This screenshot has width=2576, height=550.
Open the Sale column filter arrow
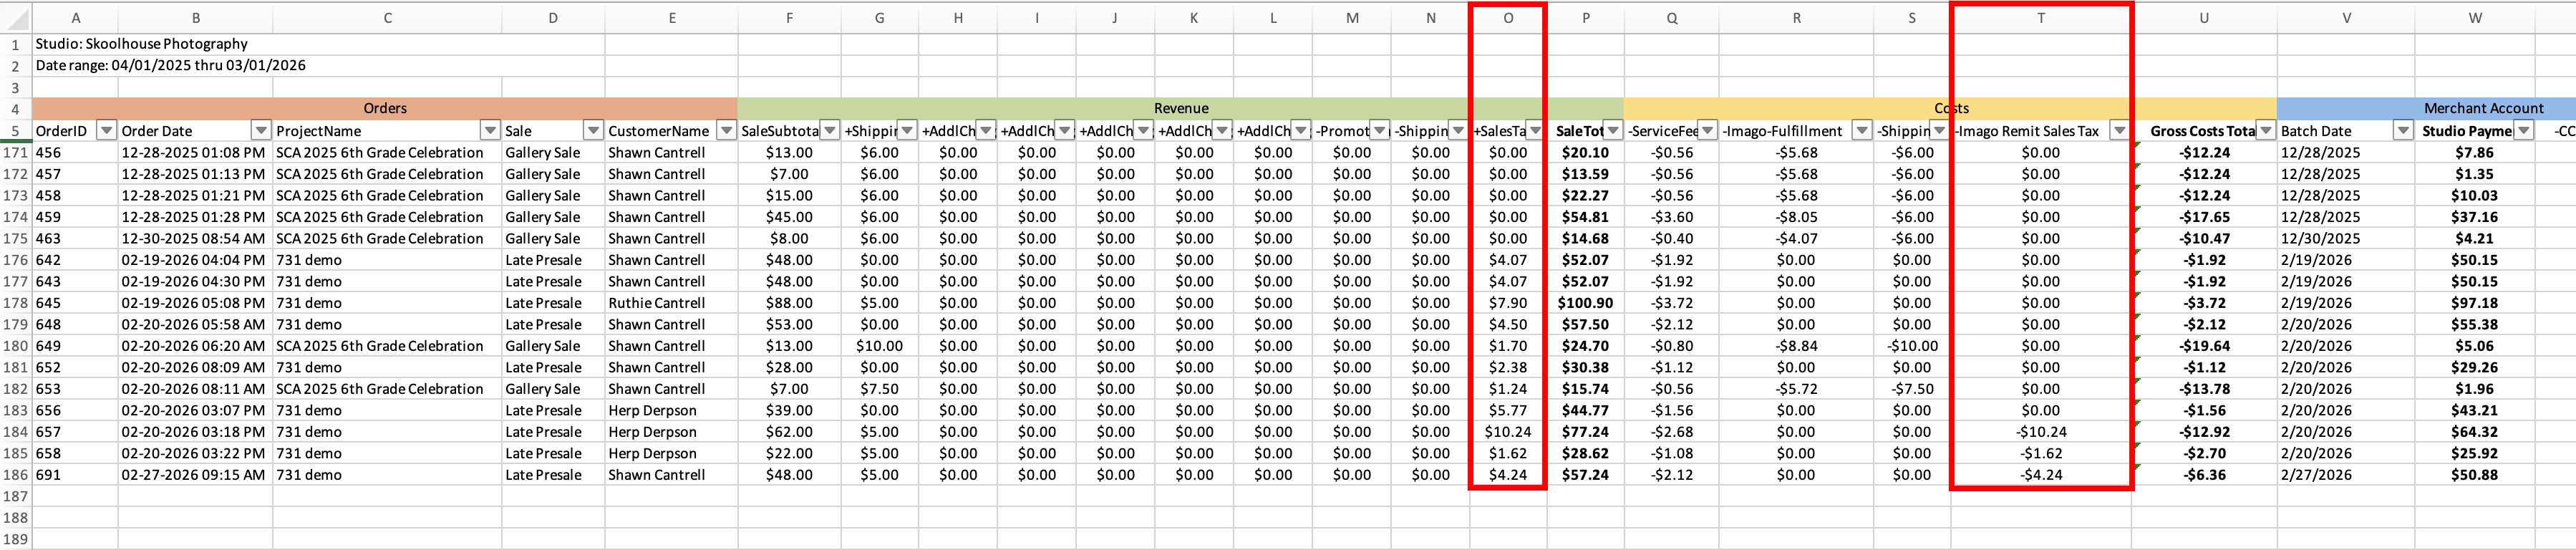click(x=593, y=131)
